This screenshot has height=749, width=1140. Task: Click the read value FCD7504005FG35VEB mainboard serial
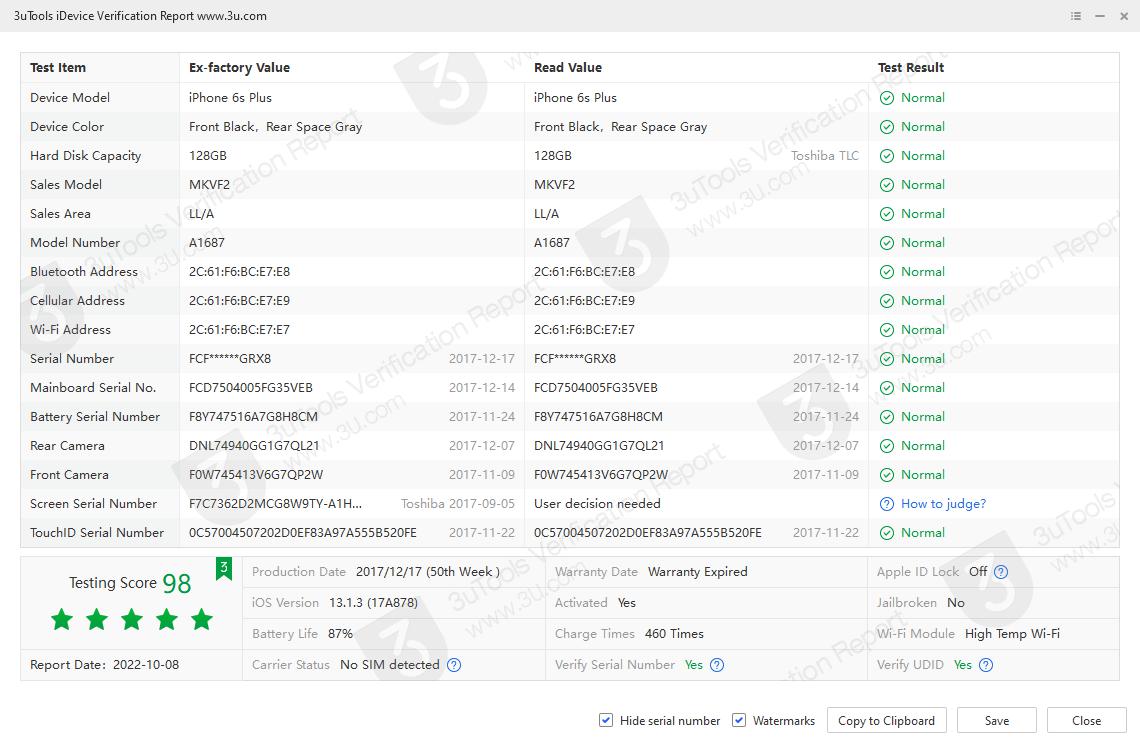(595, 388)
